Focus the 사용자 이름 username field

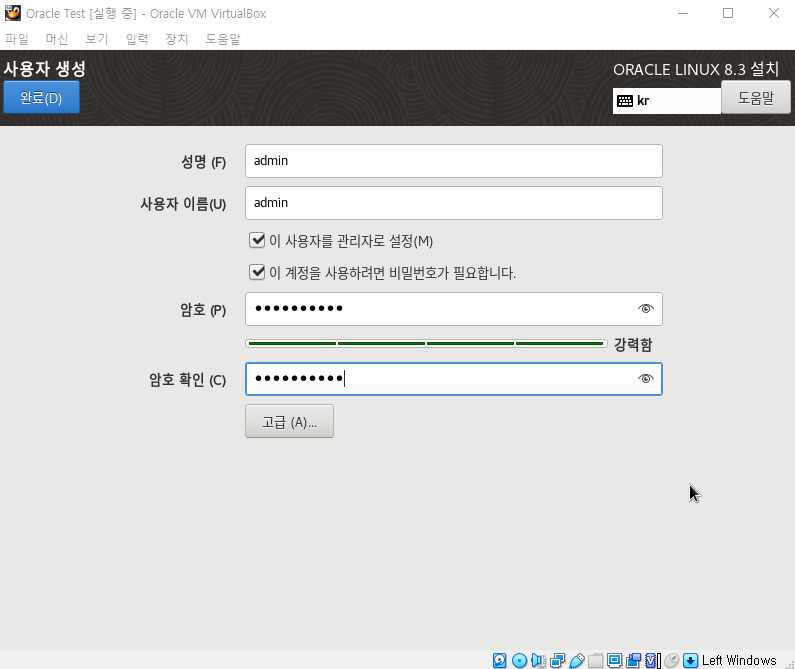click(x=454, y=203)
